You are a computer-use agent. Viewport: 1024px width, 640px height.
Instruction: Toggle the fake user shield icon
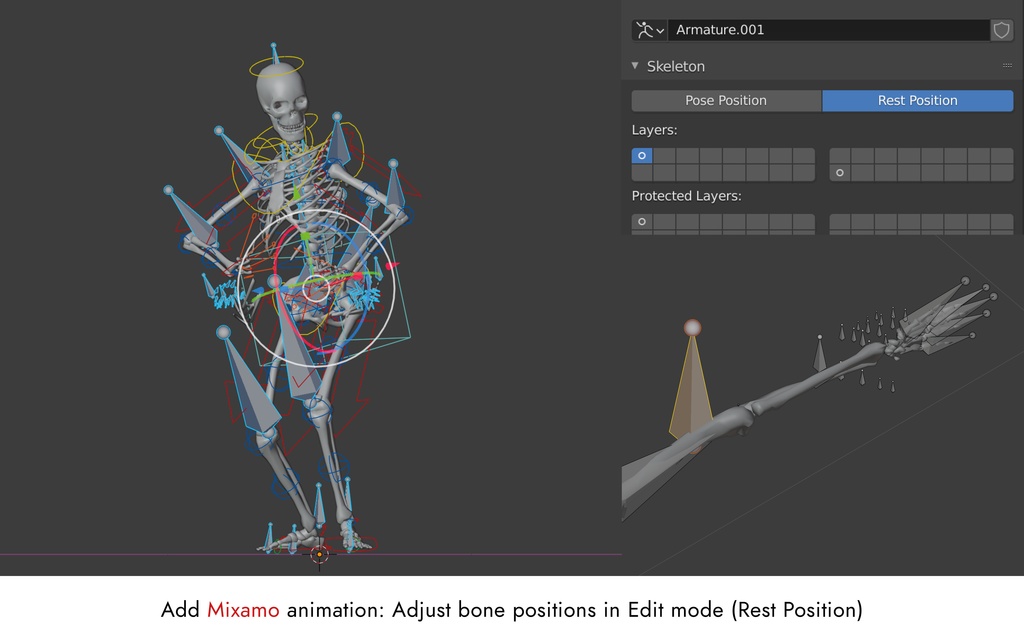[x=1001, y=30]
